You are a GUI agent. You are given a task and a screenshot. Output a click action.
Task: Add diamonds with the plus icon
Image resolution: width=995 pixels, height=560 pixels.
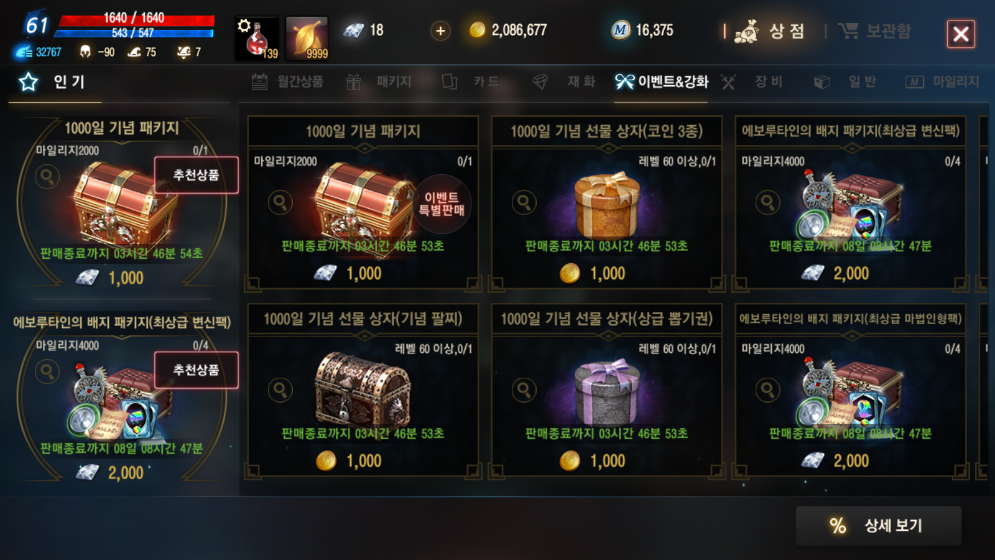pyautogui.click(x=440, y=30)
